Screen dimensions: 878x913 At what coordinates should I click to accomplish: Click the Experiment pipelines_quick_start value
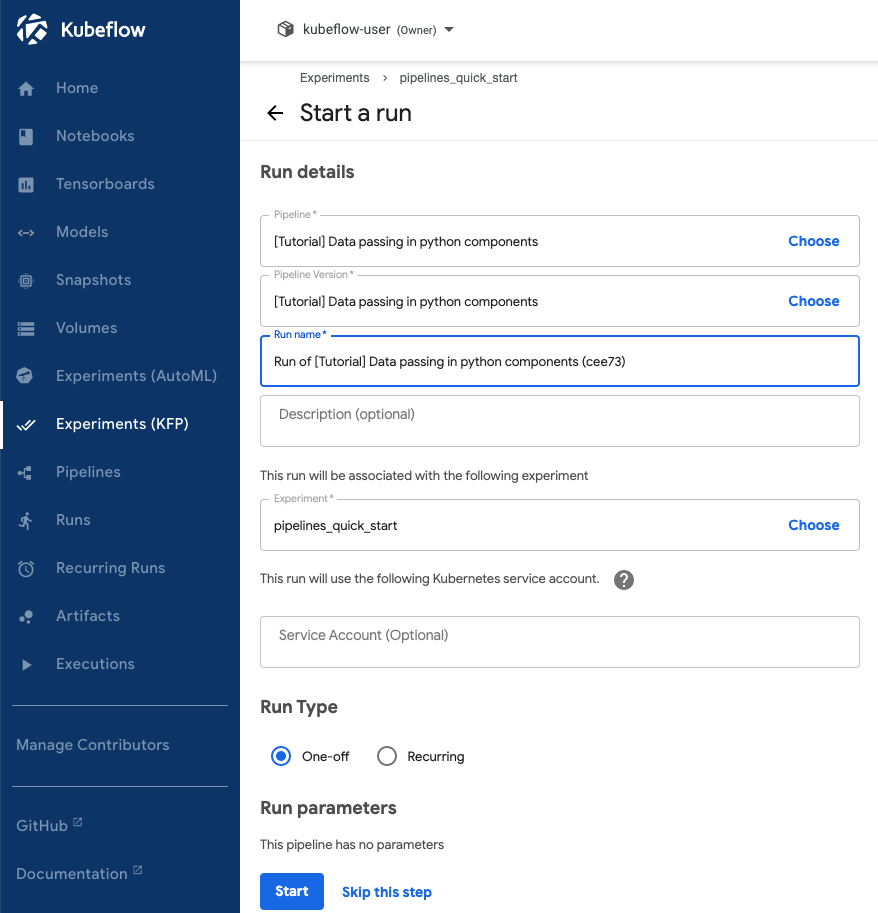[x=335, y=525]
